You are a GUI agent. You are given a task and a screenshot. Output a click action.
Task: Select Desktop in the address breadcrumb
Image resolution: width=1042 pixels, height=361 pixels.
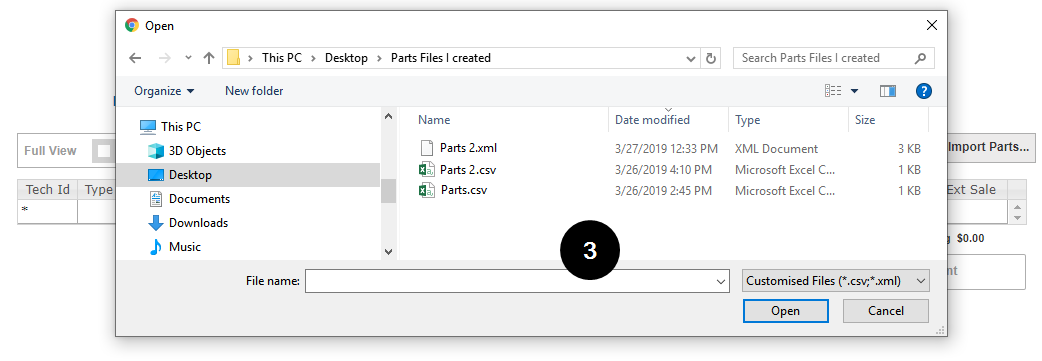click(346, 58)
